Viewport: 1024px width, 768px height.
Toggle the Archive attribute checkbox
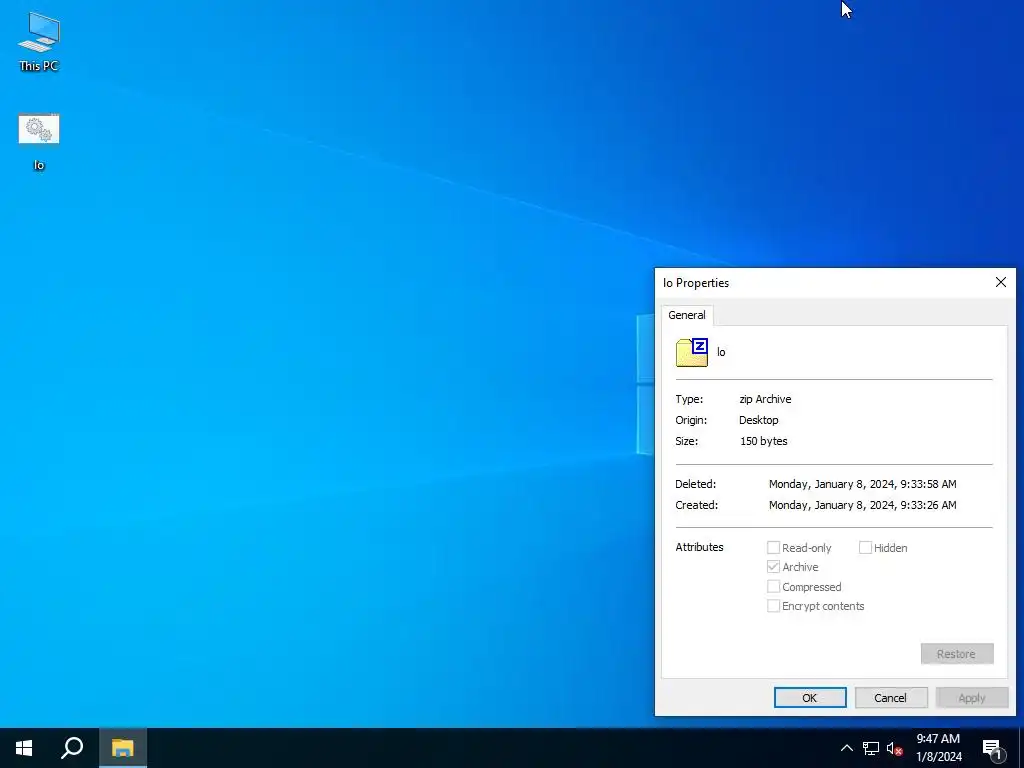coord(773,566)
